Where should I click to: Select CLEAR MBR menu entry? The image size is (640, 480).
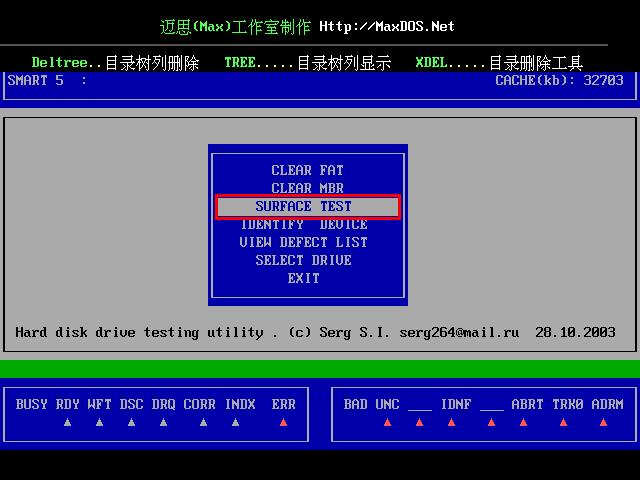click(x=307, y=188)
